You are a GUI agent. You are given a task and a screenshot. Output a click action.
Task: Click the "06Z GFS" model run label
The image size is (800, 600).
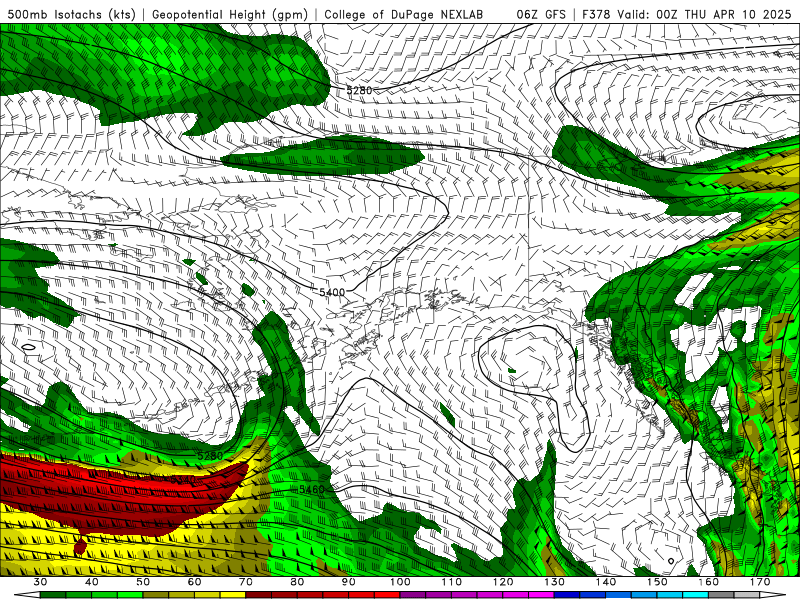point(541,15)
